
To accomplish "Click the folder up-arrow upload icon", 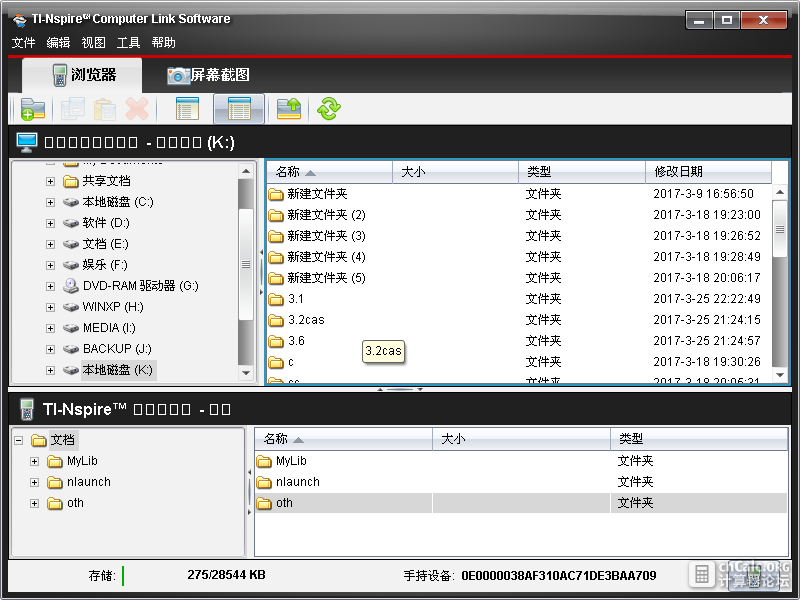I will click(289, 109).
